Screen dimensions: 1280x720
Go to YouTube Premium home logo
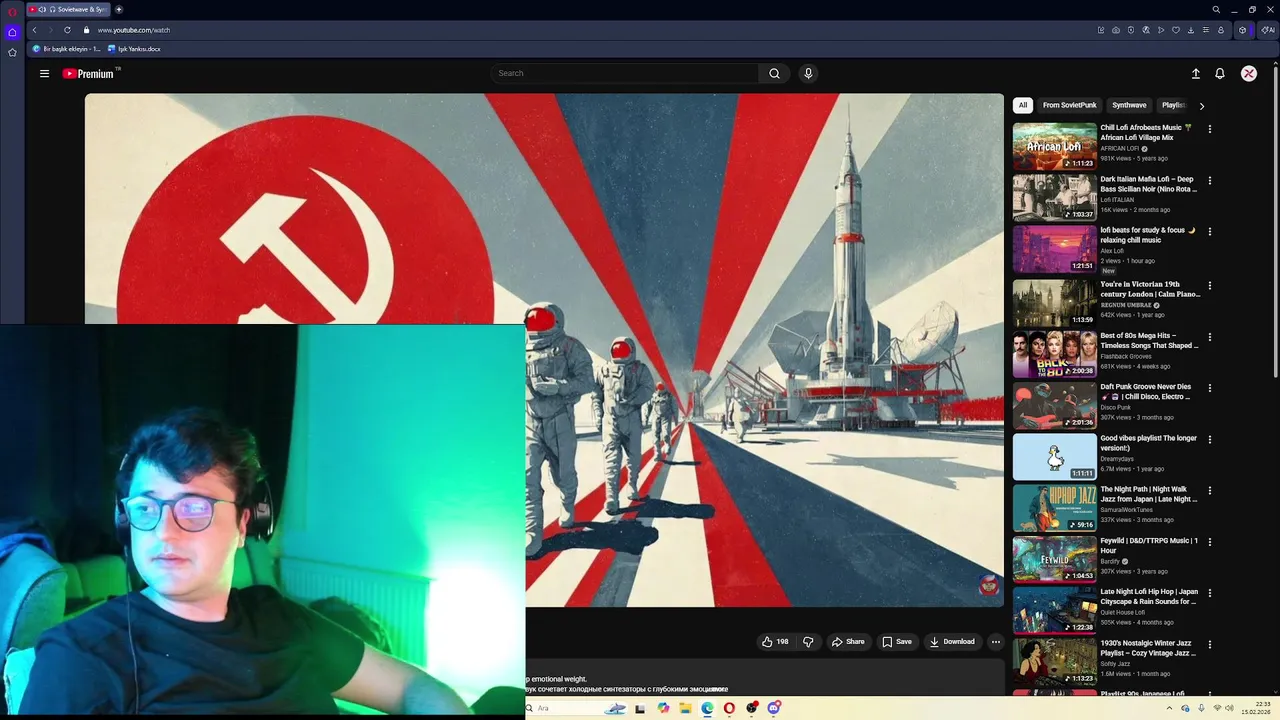tap(90, 73)
